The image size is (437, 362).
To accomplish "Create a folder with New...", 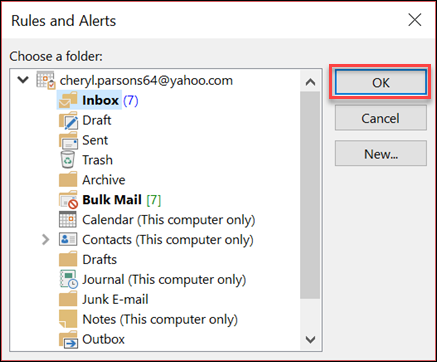I will 381,153.
